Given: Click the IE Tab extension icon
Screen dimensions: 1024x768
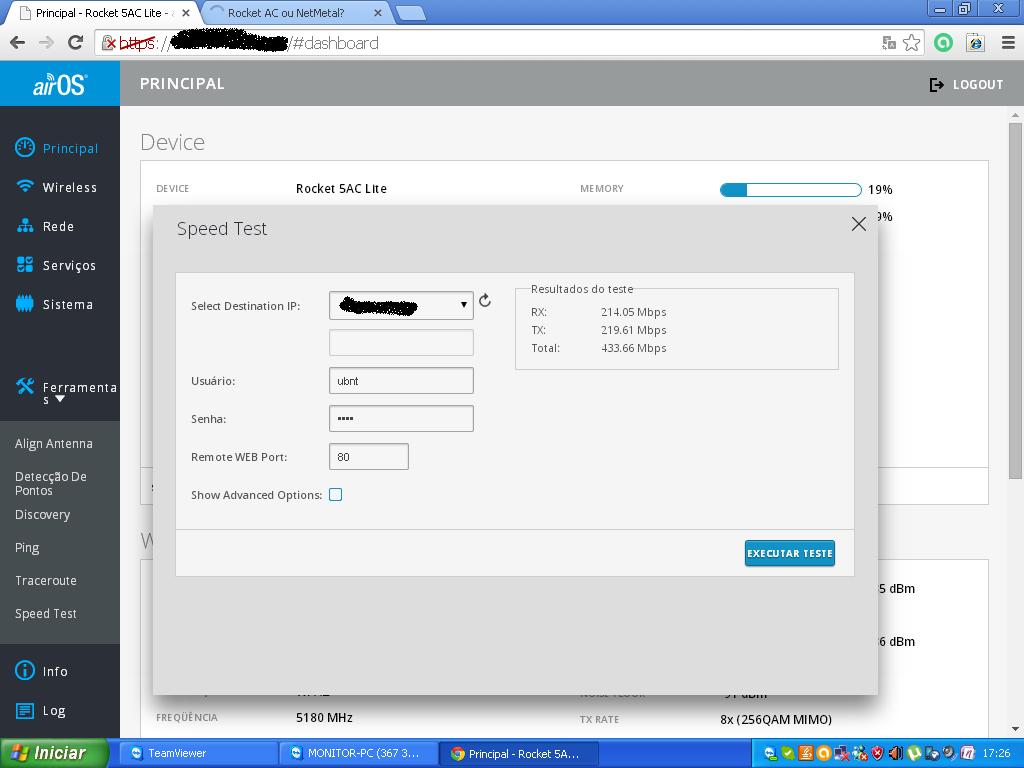Looking at the screenshot, I should point(975,43).
